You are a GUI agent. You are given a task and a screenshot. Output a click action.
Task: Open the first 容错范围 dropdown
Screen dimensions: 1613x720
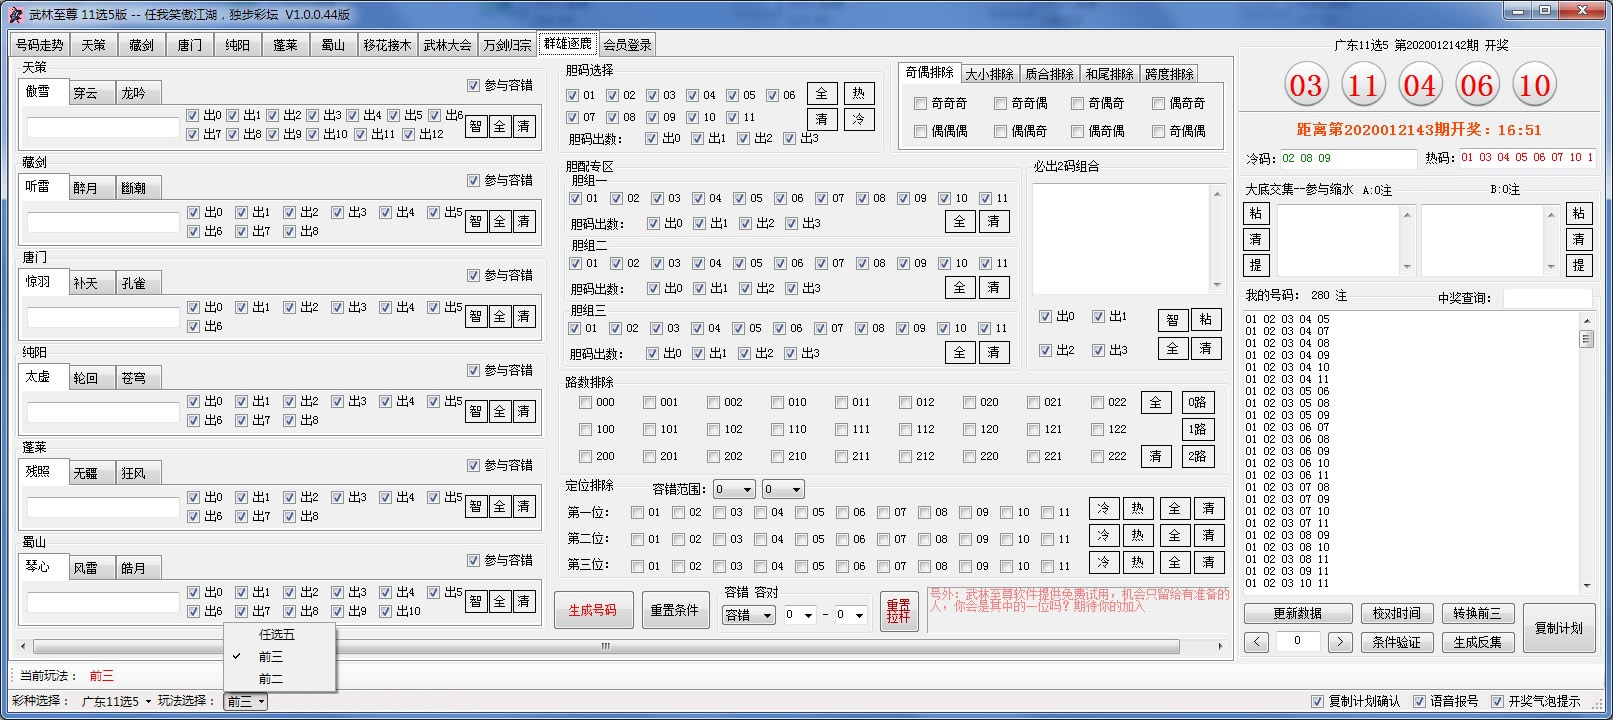click(733, 490)
